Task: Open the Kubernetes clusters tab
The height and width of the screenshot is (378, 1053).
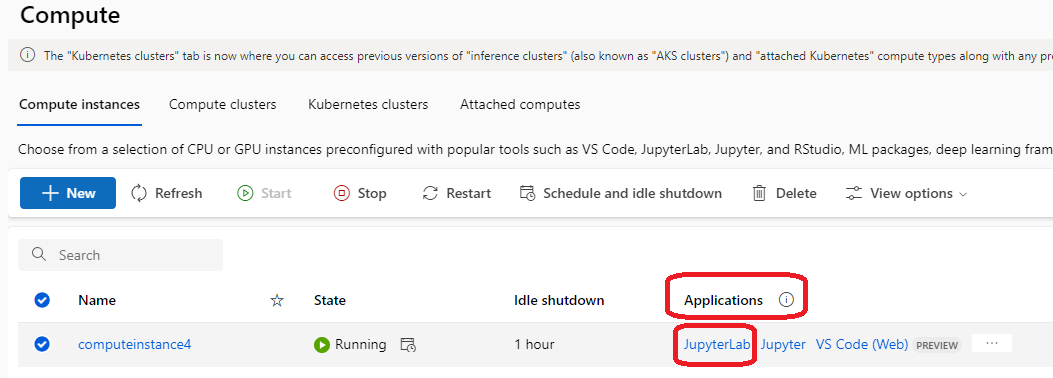Action: pyautogui.click(x=368, y=105)
